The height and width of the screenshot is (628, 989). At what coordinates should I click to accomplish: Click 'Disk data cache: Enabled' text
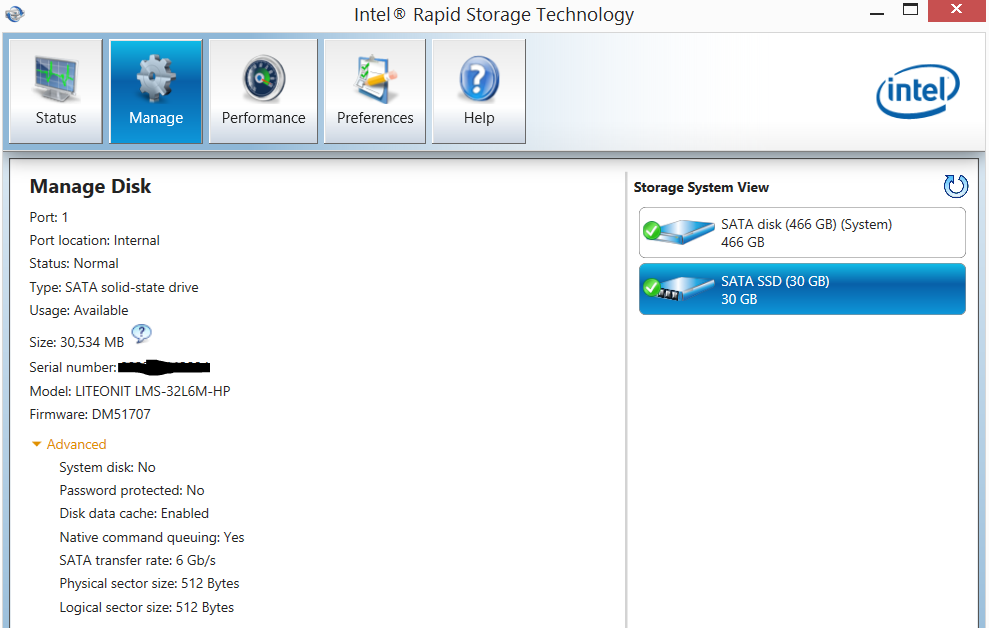coord(134,514)
